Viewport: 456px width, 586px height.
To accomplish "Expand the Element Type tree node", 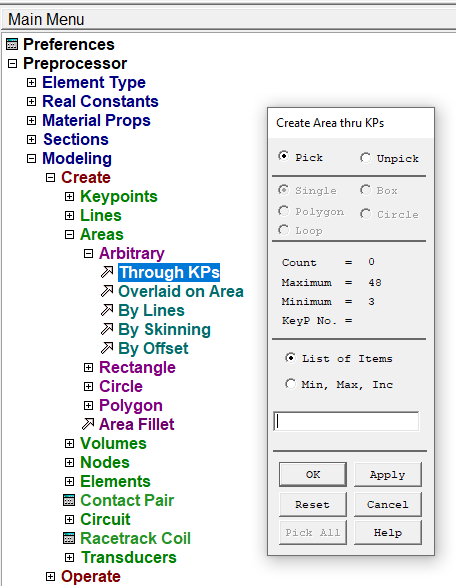I will pos(31,82).
